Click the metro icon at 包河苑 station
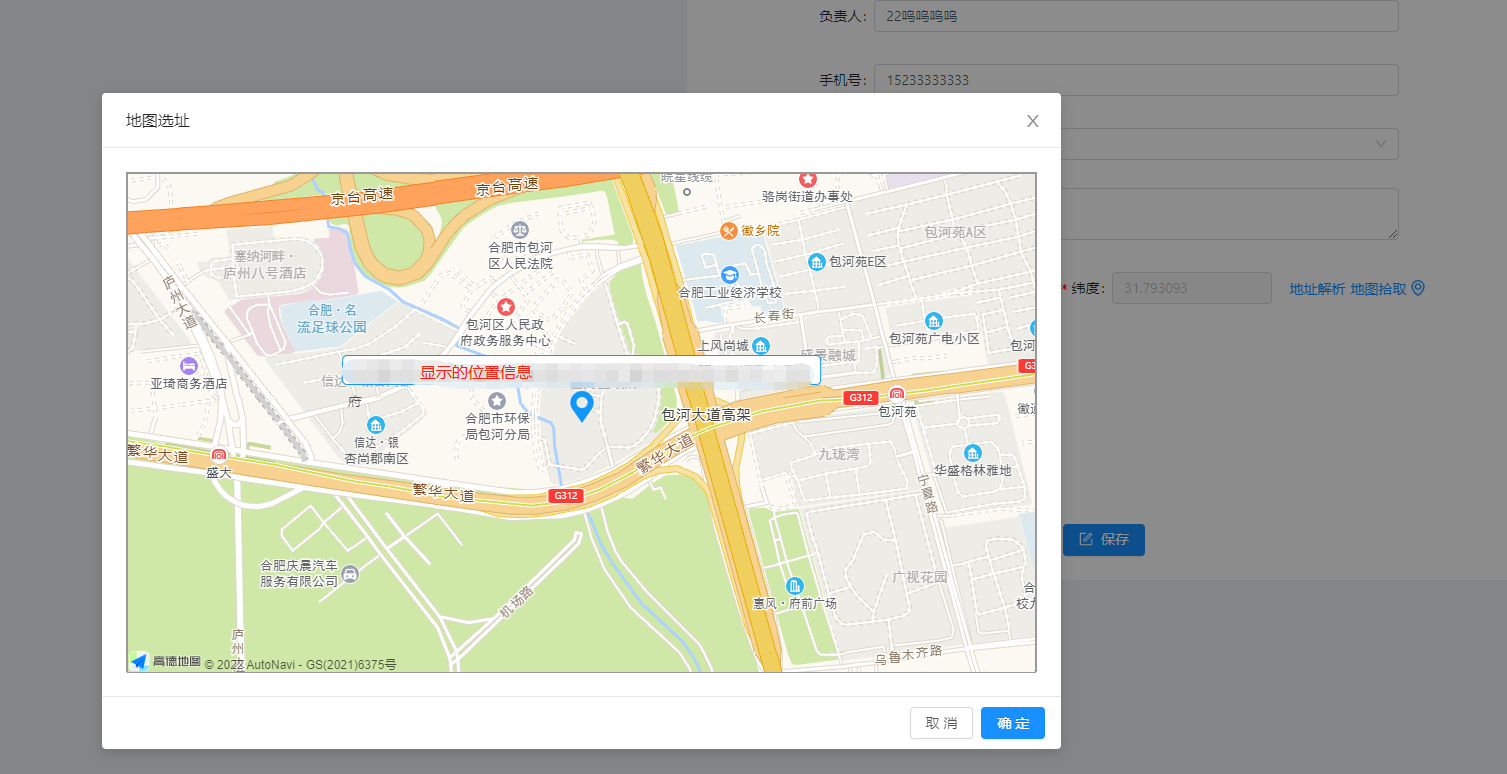This screenshot has height=774, width=1507. (899, 394)
